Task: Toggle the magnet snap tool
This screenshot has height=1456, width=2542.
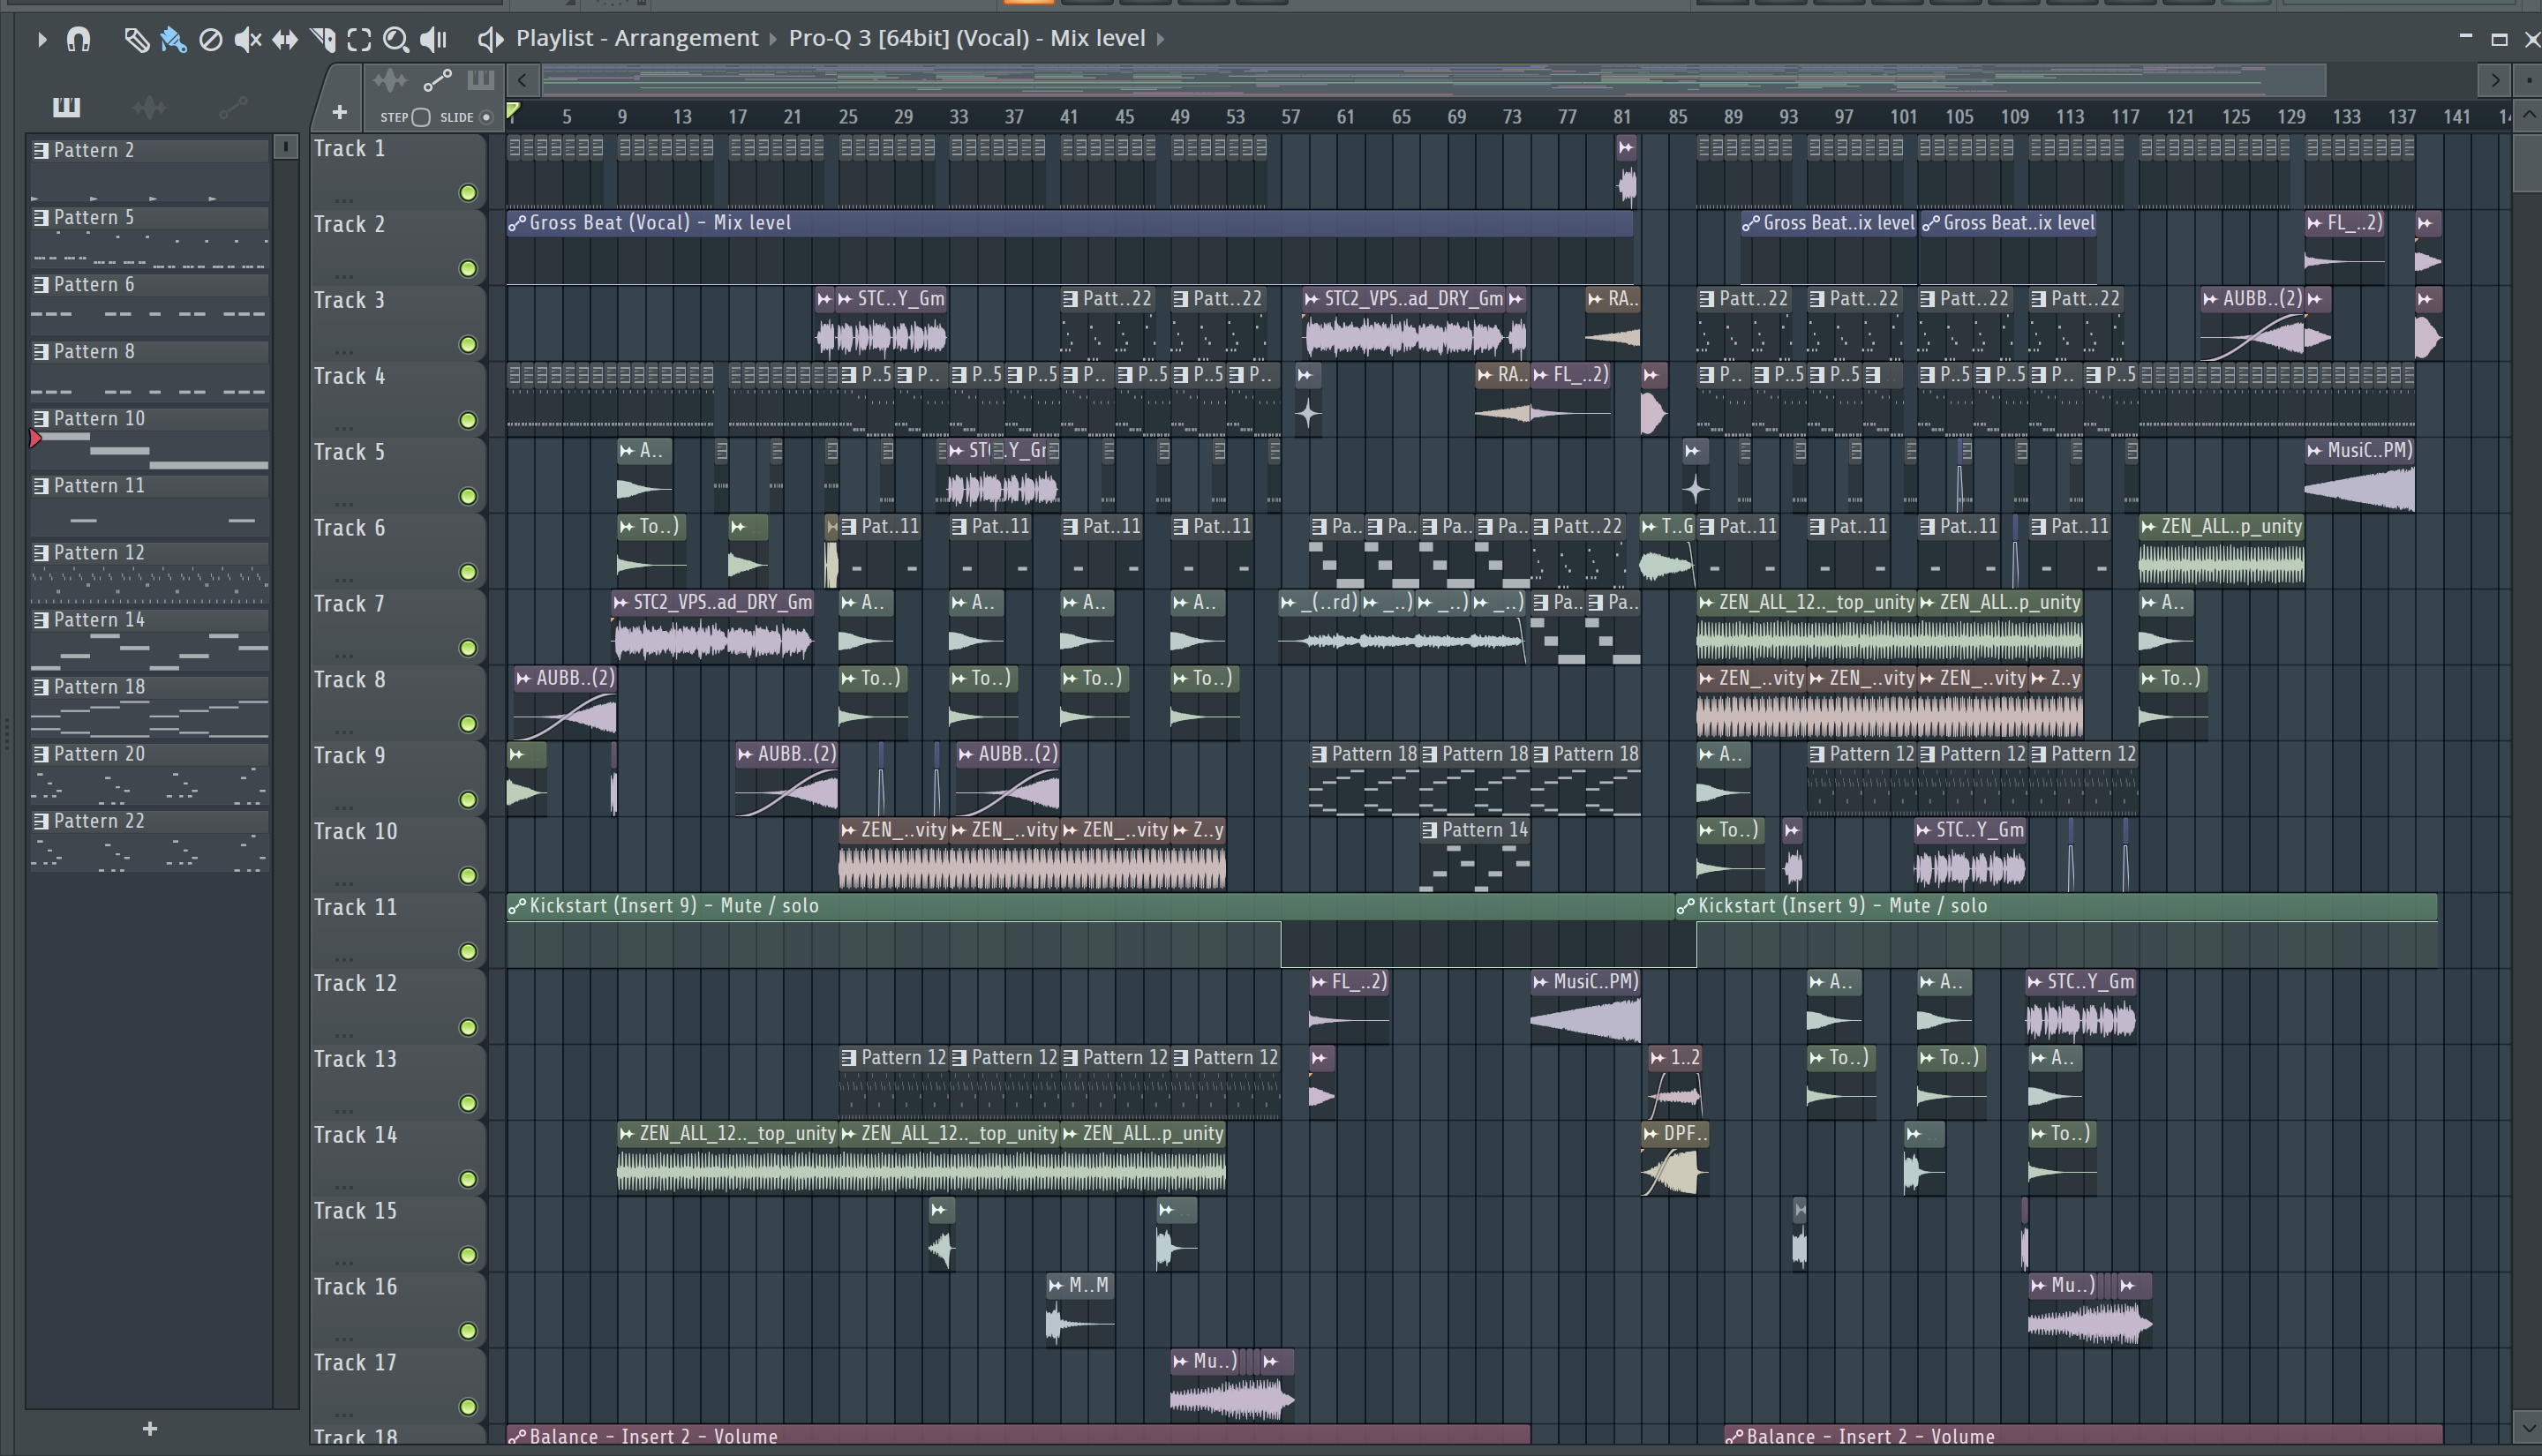Action: 78,39
